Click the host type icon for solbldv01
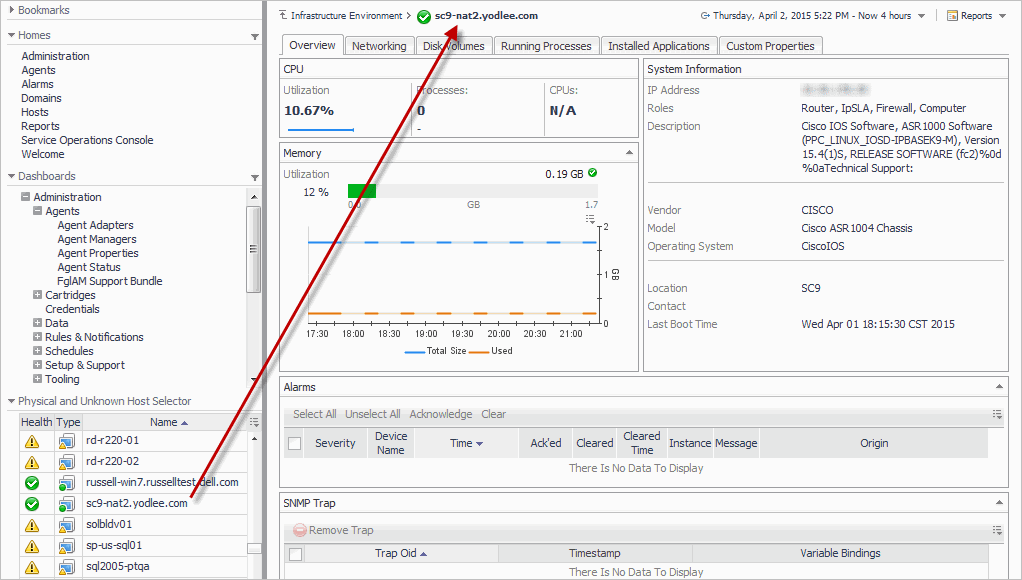Image resolution: width=1022 pixels, height=580 pixels. click(66, 525)
